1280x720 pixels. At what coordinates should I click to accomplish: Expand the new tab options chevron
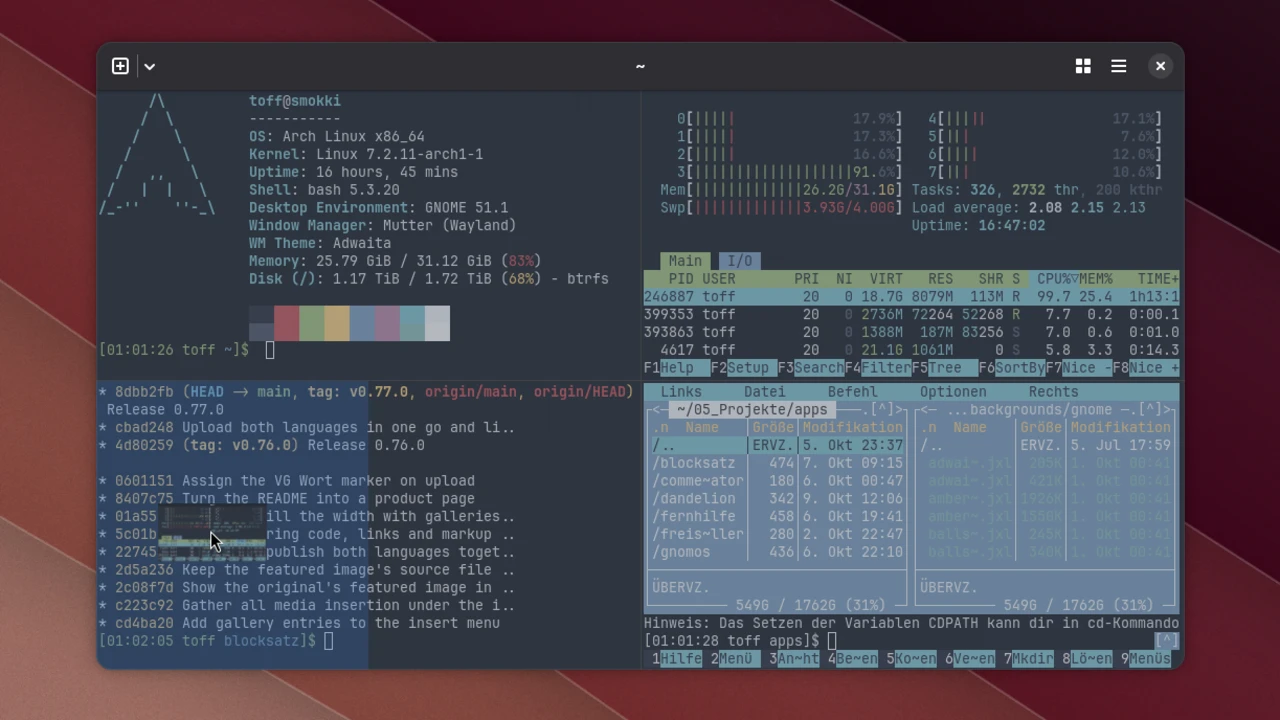tap(149, 66)
